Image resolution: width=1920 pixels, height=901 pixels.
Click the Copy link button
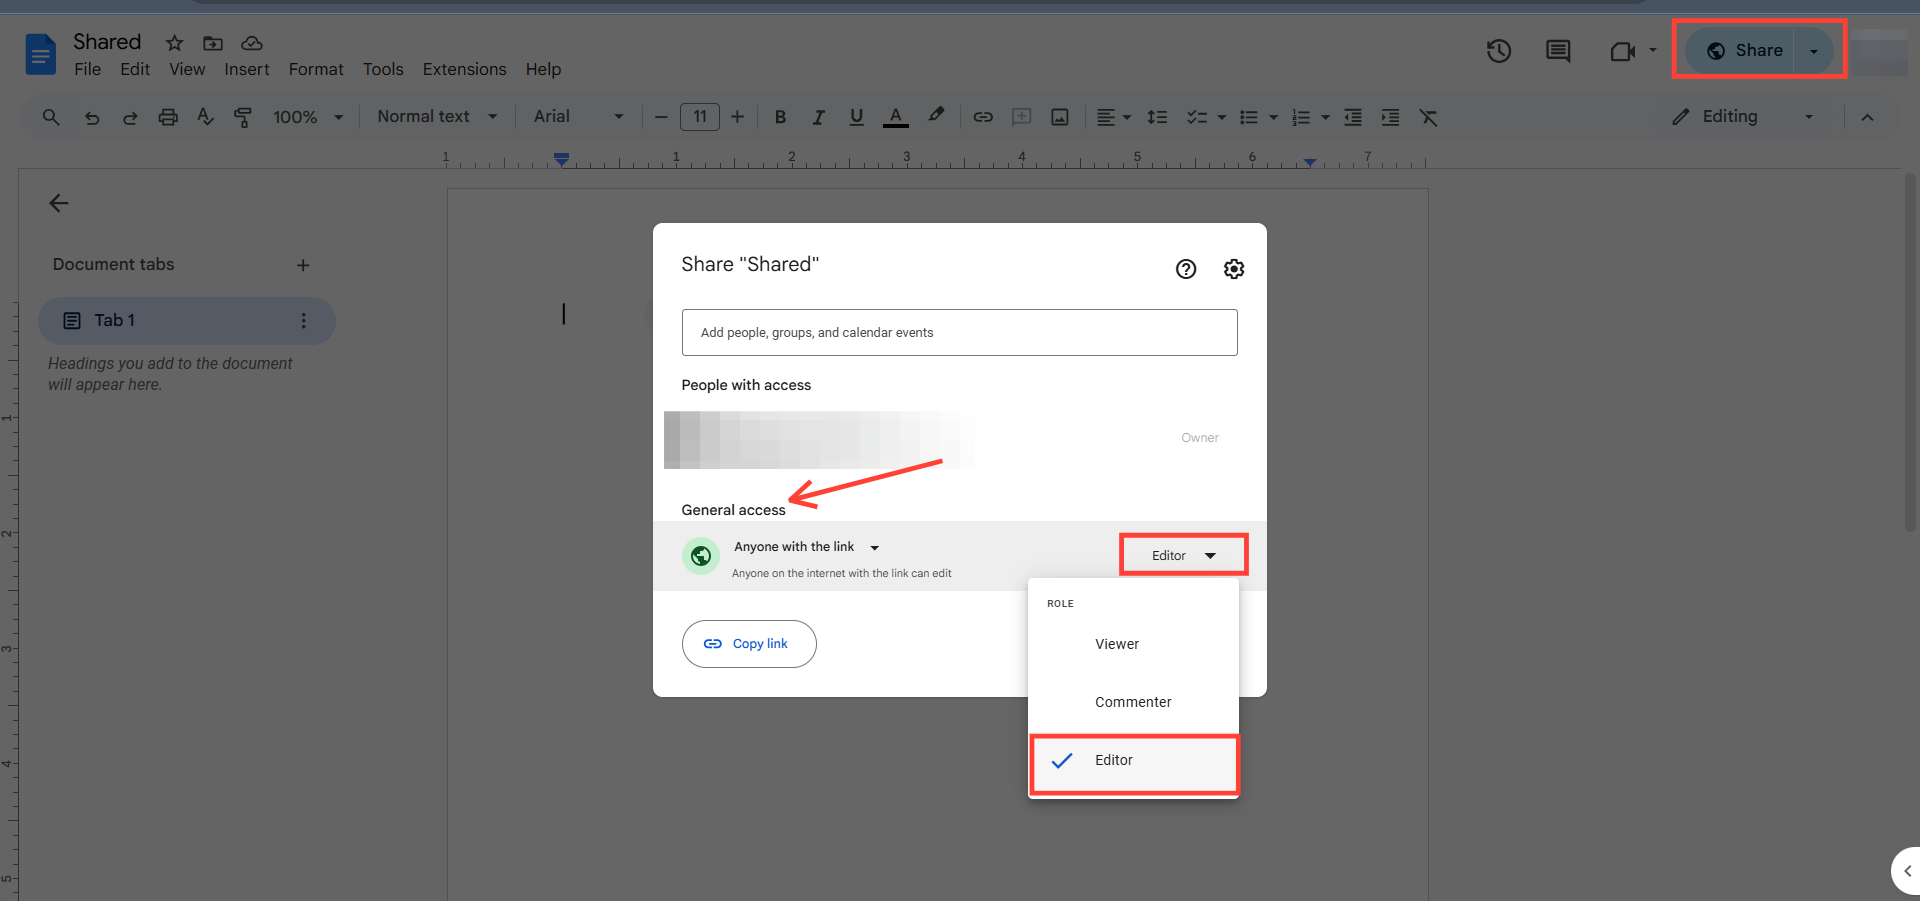749,644
